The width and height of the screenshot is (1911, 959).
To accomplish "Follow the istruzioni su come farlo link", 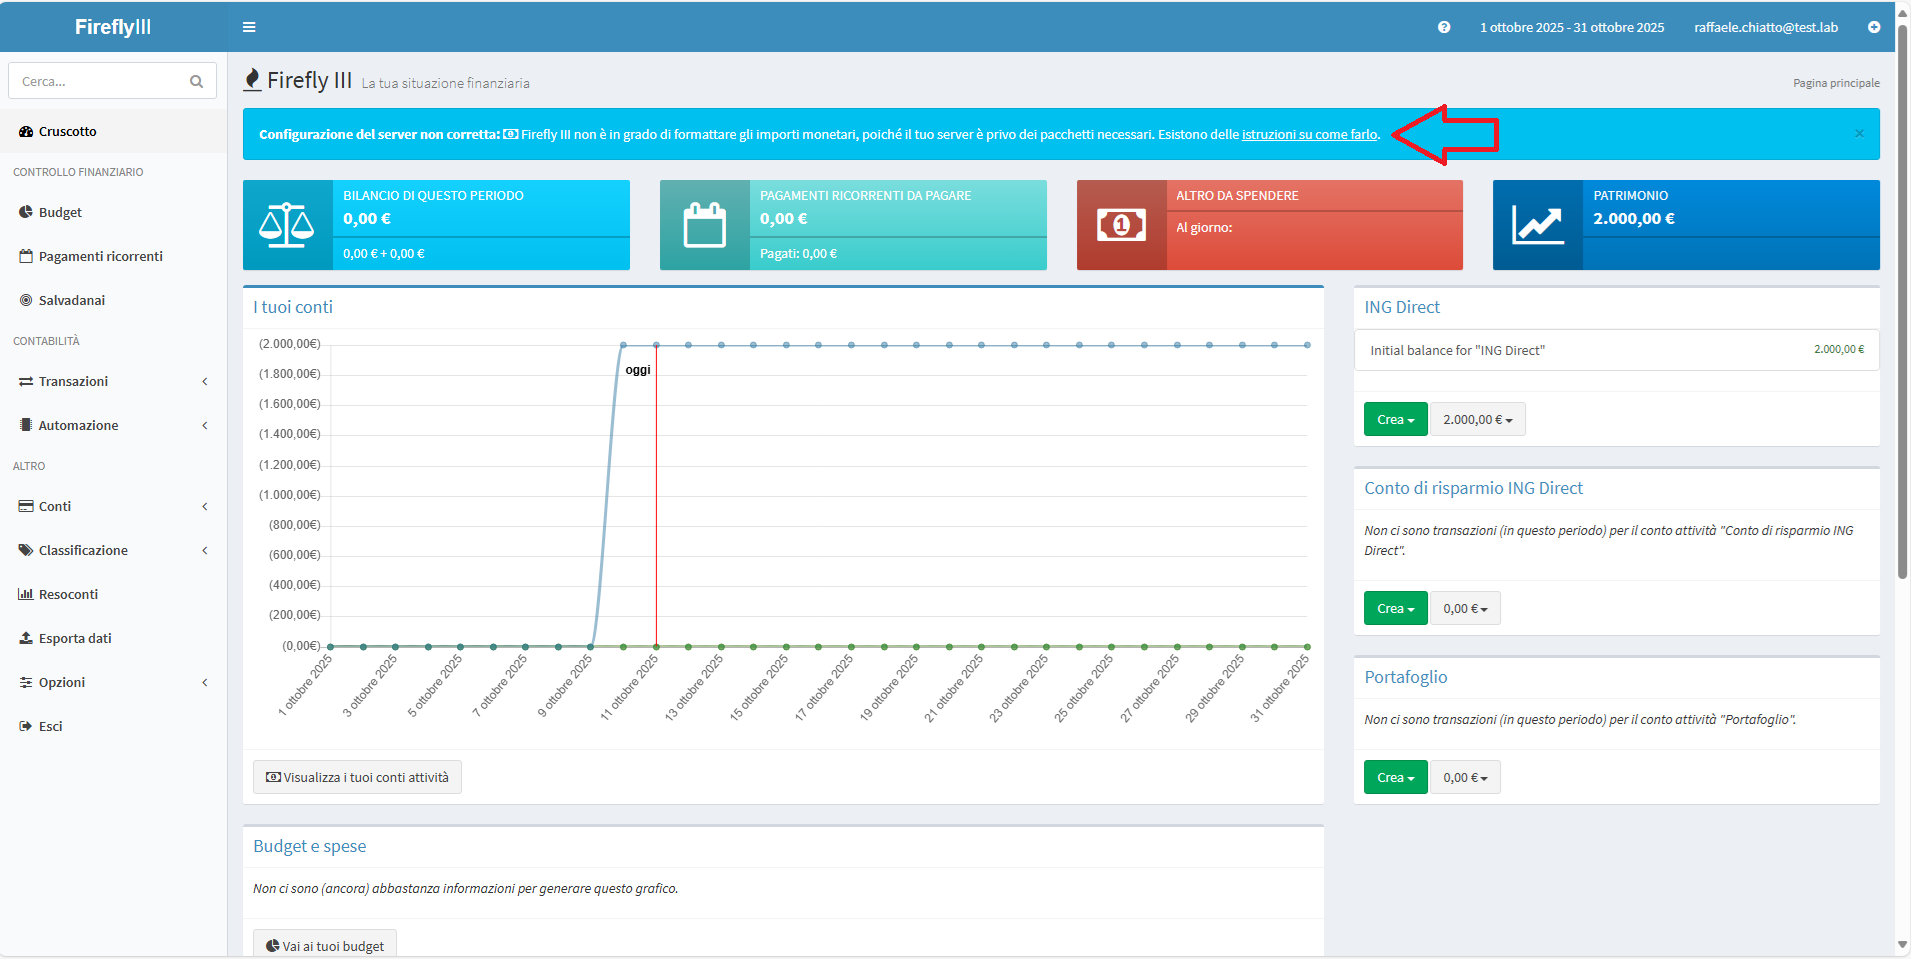I will click(1309, 134).
